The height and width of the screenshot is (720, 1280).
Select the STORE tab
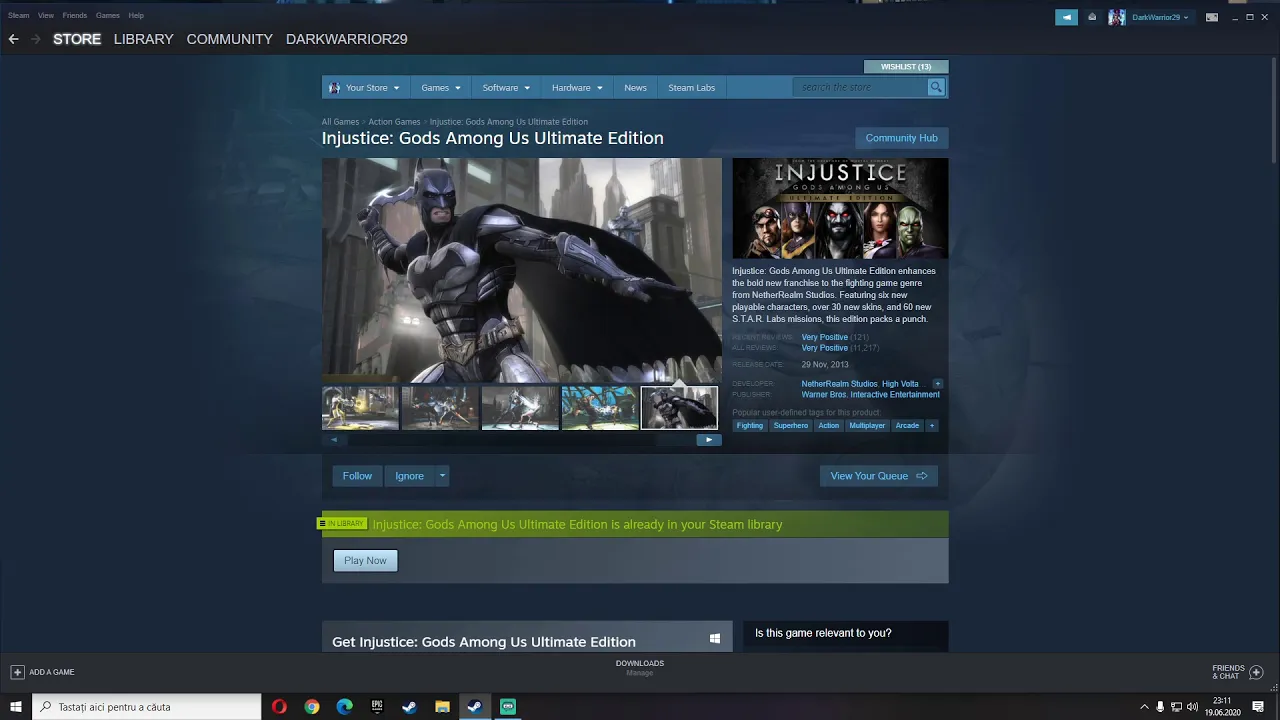[x=77, y=39]
